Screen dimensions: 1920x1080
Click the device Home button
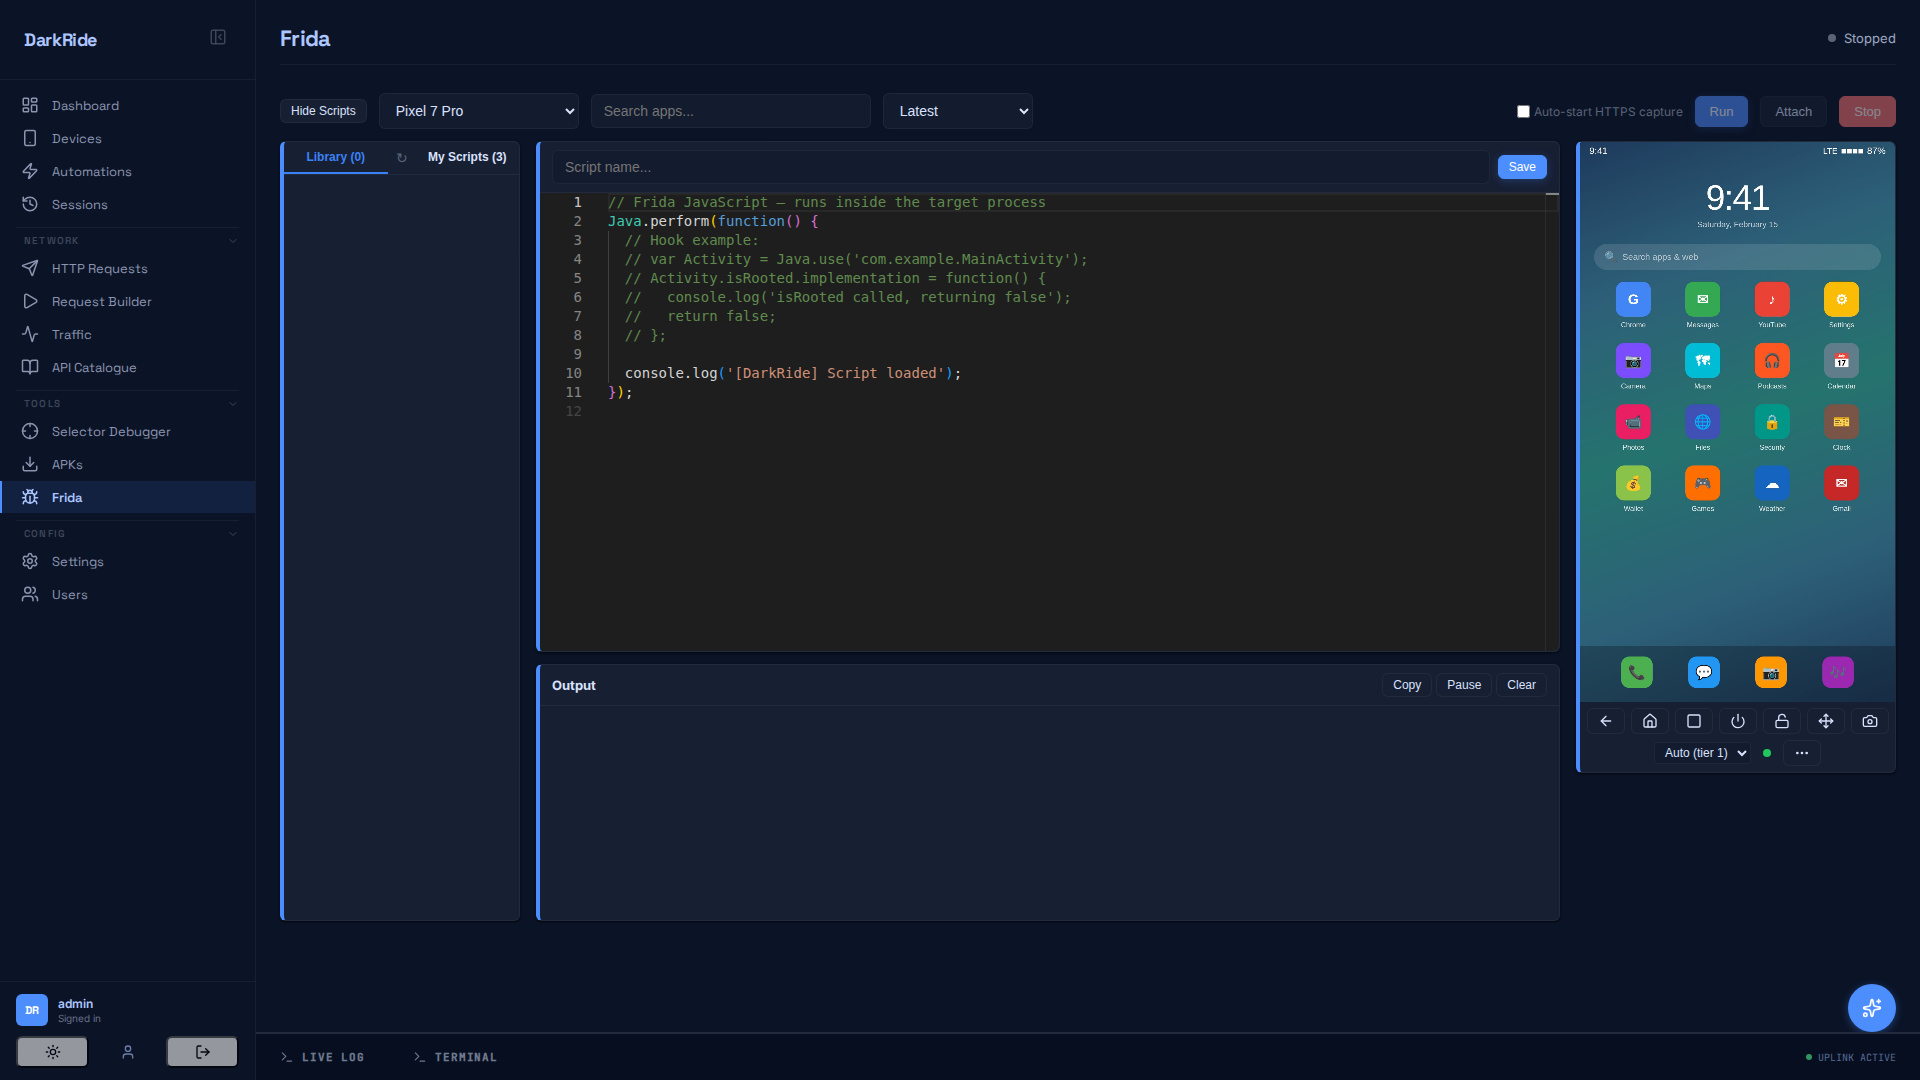1650,721
